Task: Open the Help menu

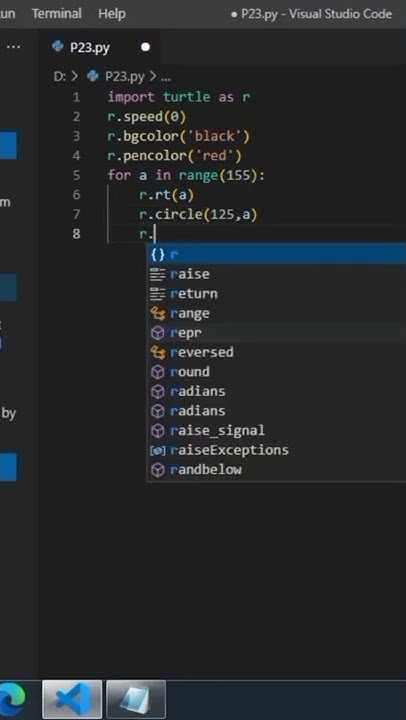Action: click(112, 14)
